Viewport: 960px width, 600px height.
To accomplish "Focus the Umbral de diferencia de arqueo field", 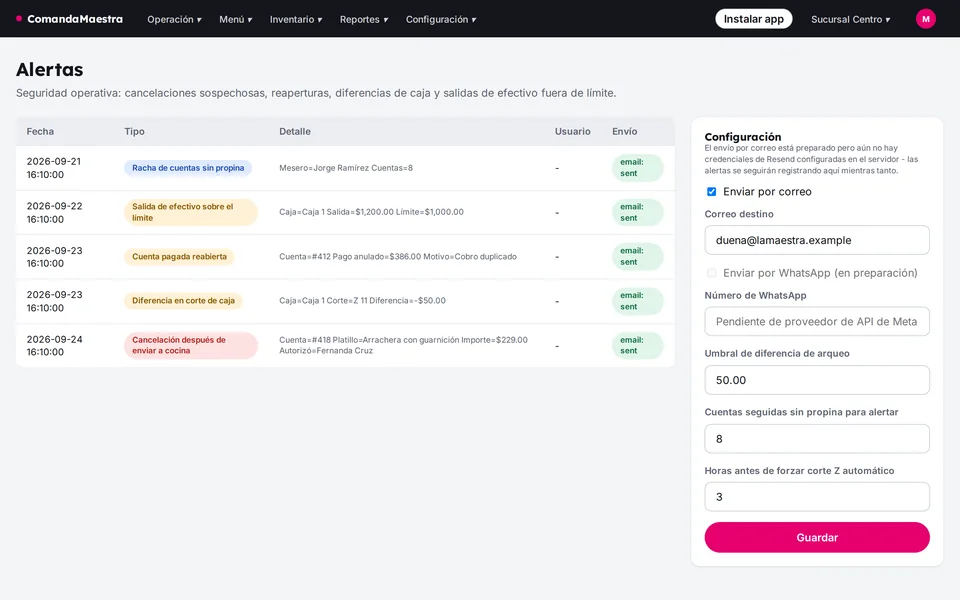I will click(817, 380).
